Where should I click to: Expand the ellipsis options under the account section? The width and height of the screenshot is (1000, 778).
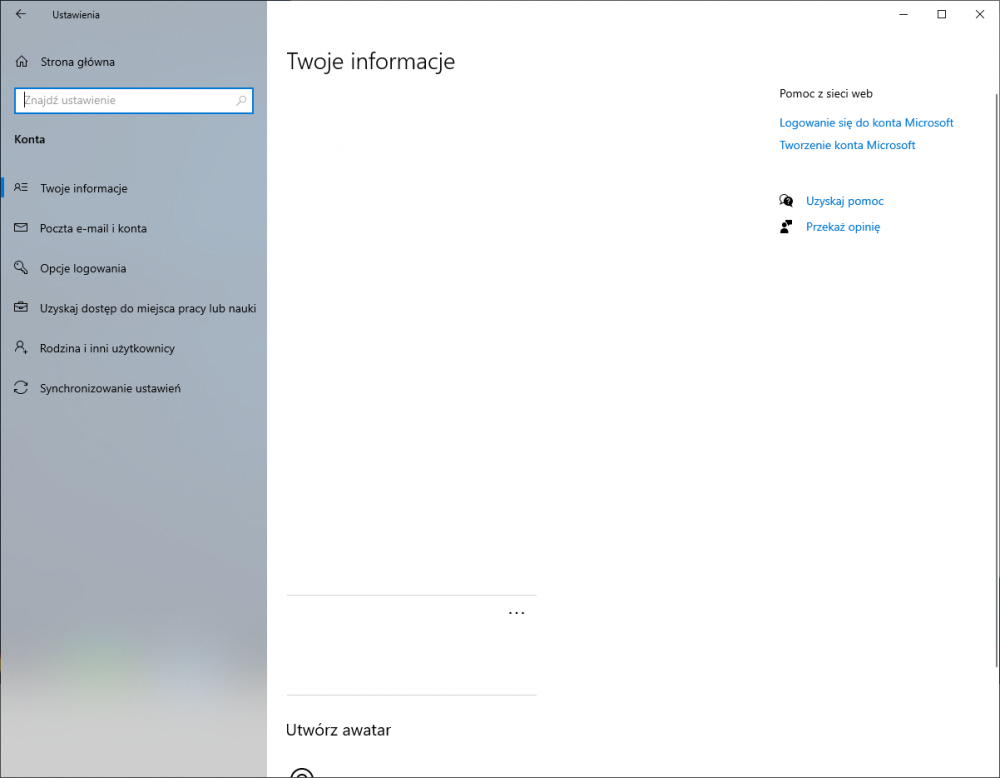[517, 612]
